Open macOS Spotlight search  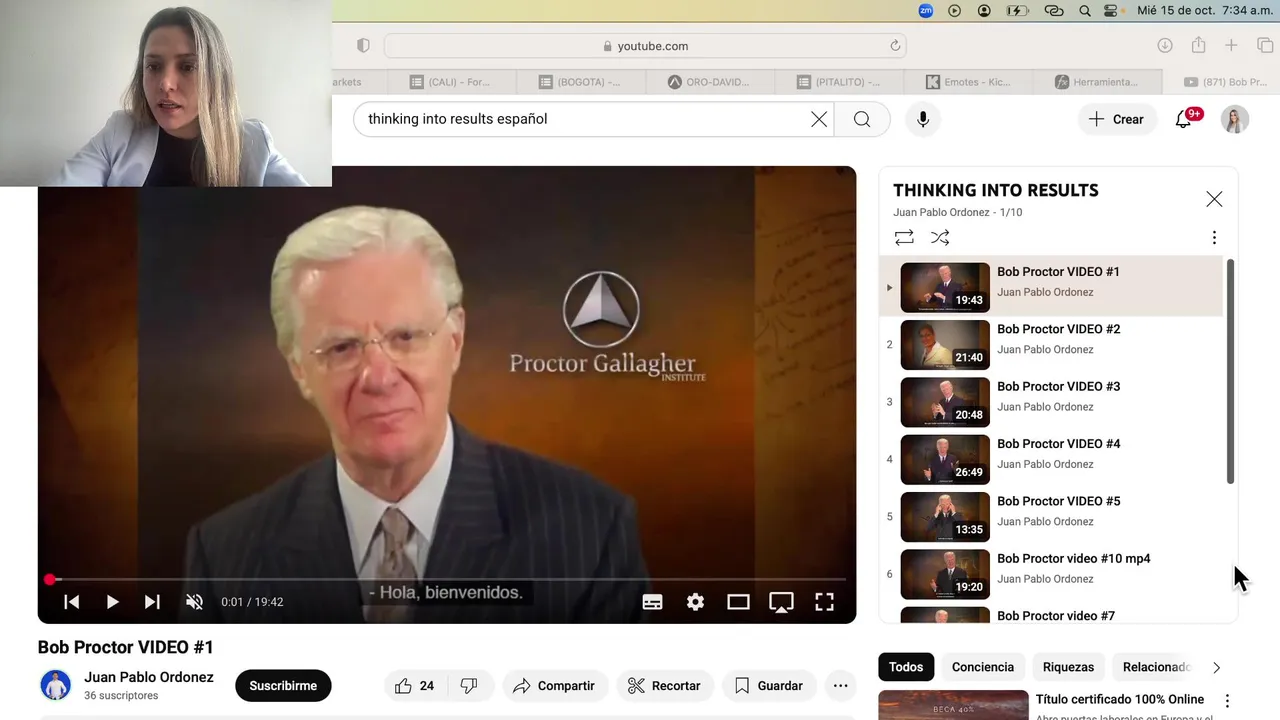1085,10
